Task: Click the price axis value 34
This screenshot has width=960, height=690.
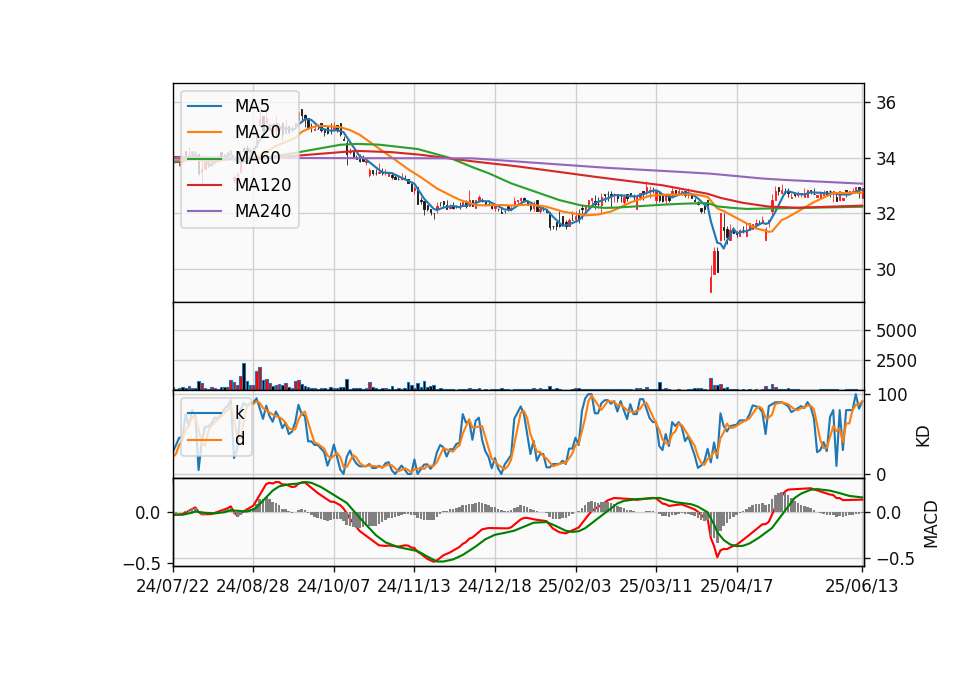Action: (x=886, y=159)
